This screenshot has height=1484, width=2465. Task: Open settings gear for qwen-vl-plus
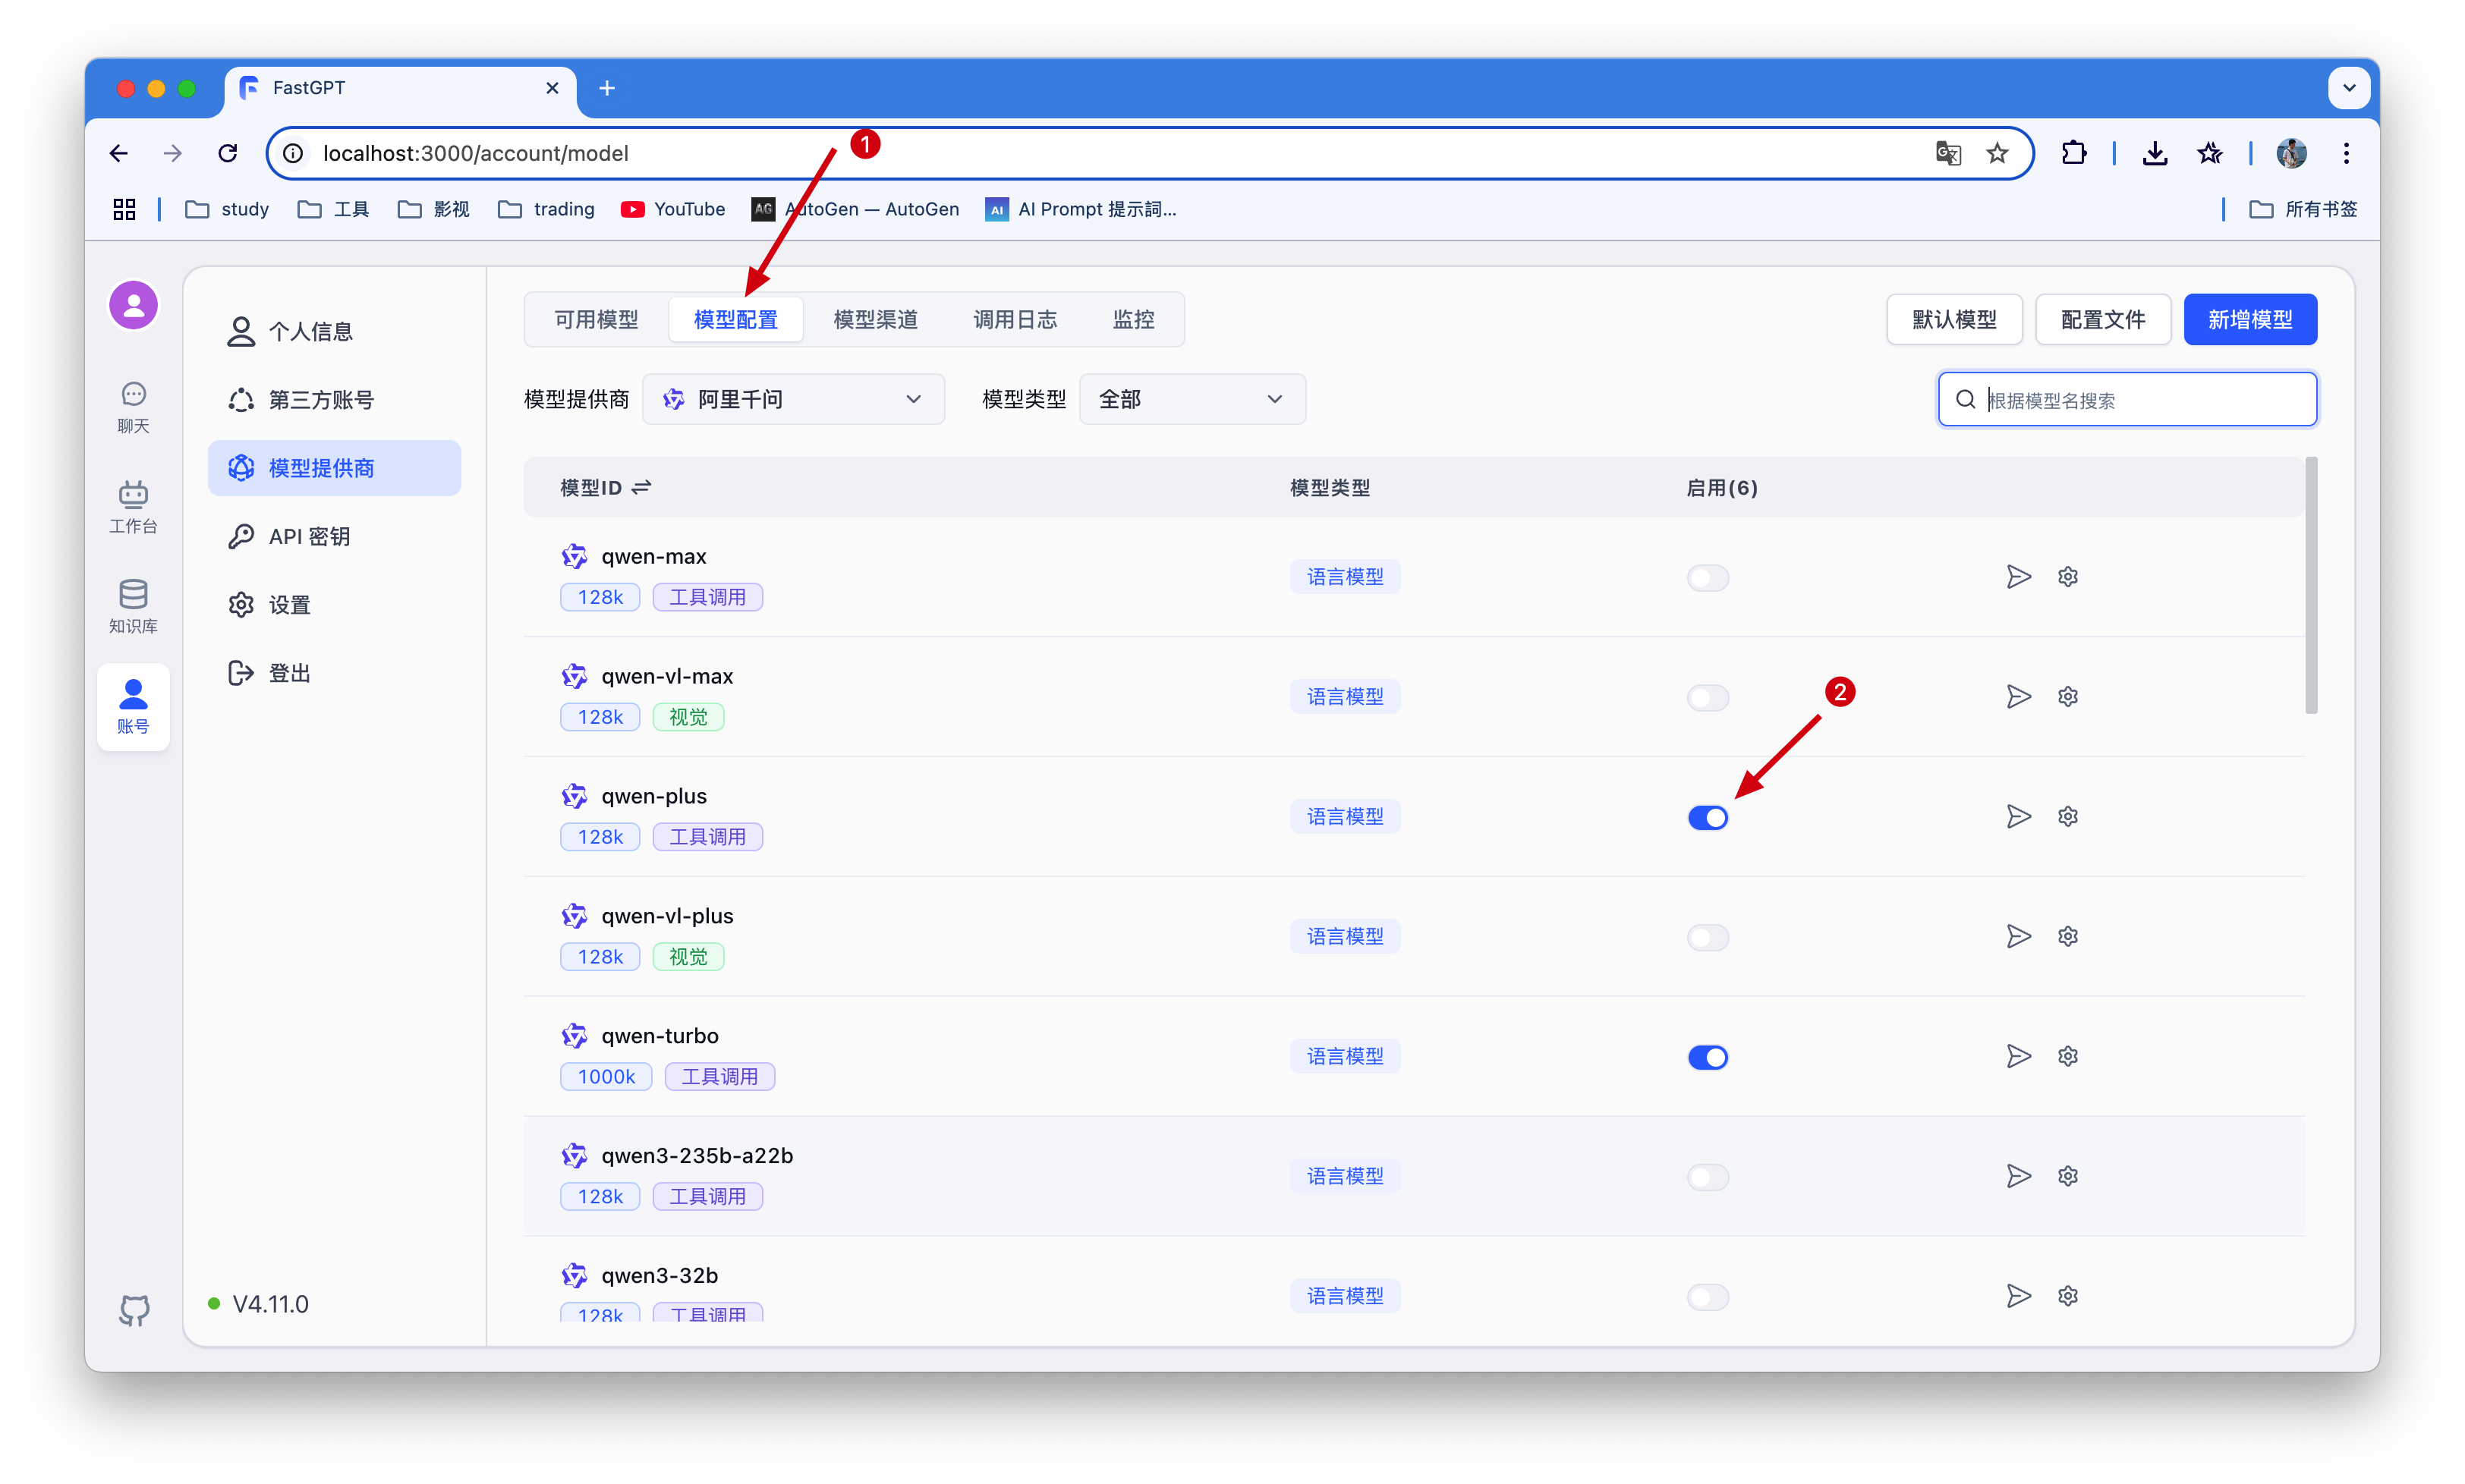point(2068,937)
